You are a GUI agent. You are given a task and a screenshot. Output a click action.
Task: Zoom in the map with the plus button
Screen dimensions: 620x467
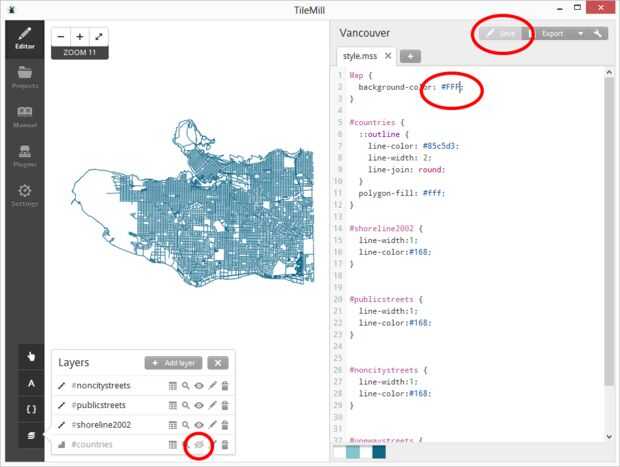(80, 37)
